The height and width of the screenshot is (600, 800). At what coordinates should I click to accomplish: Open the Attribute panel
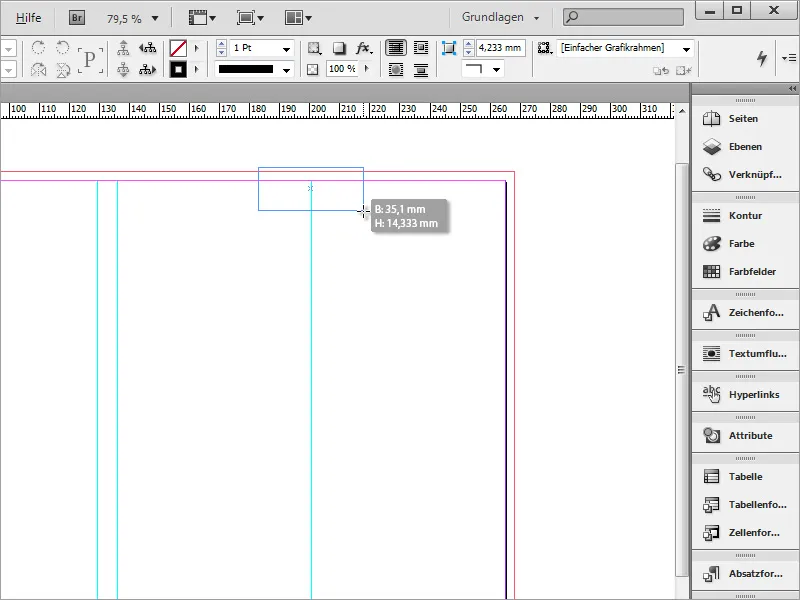pyautogui.click(x=745, y=436)
